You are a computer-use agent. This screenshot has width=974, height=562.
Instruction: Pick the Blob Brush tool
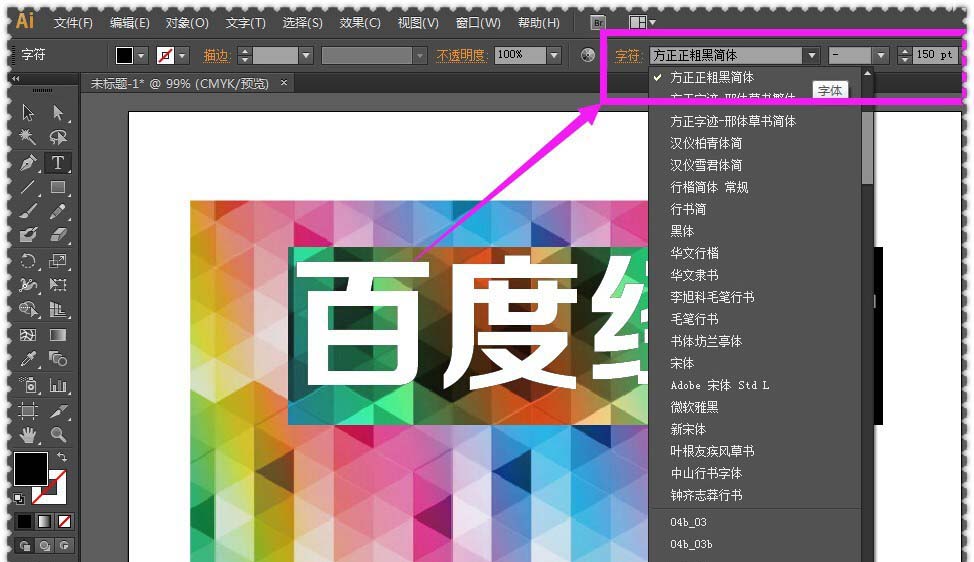28,235
